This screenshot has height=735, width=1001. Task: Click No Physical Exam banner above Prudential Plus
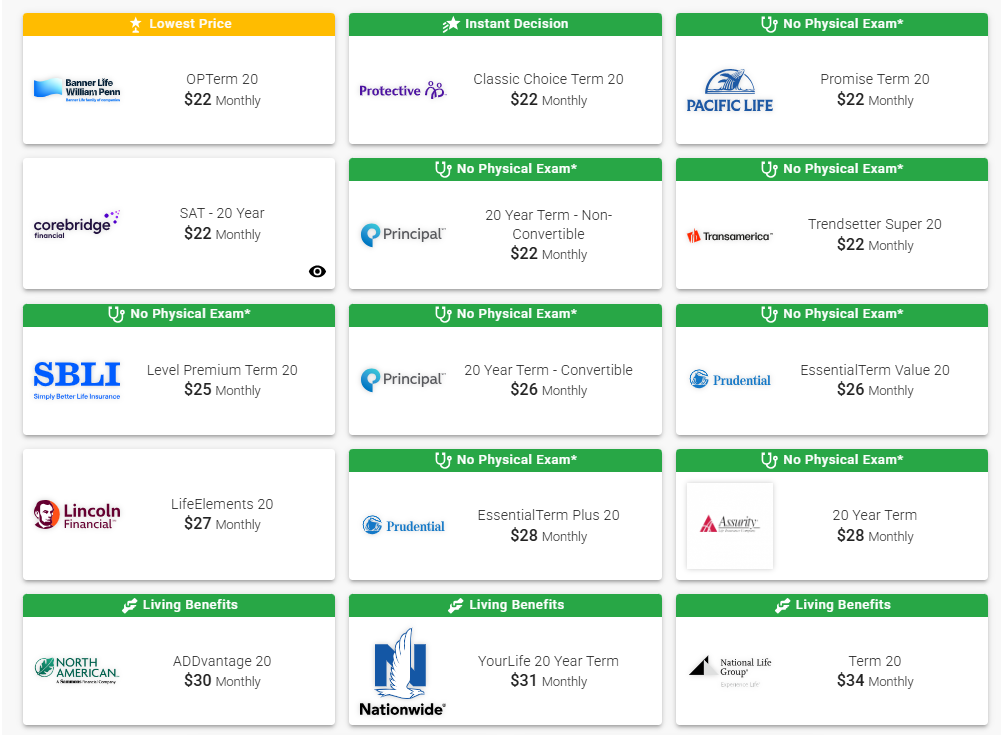tap(505, 460)
